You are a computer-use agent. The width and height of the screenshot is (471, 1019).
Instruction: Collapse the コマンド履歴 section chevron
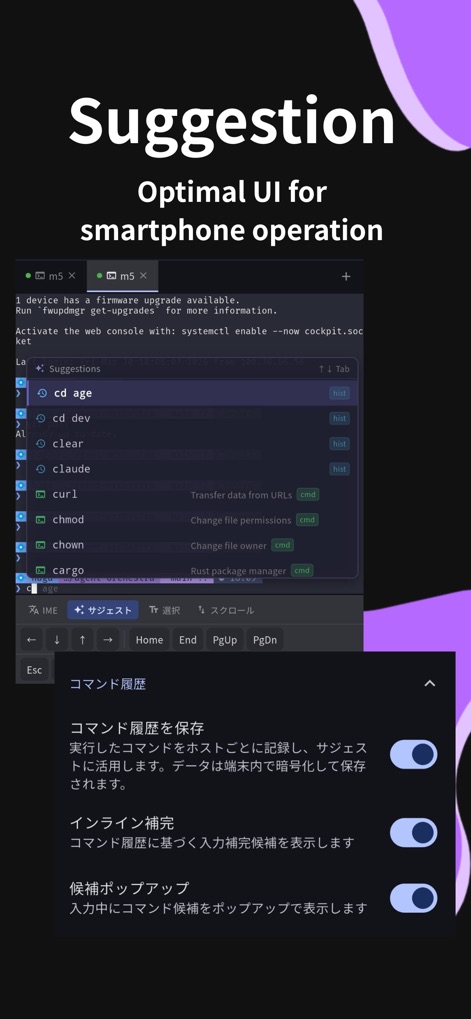(x=429, y=683)
